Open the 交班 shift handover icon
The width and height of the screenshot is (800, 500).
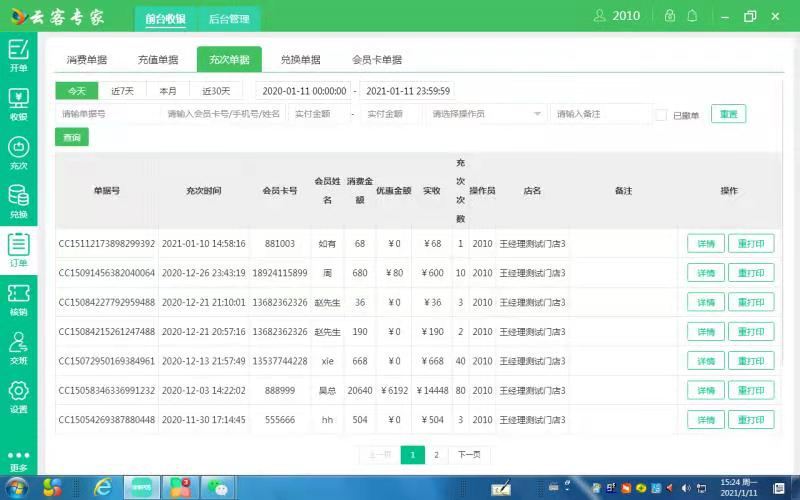(x=18, y=348)
